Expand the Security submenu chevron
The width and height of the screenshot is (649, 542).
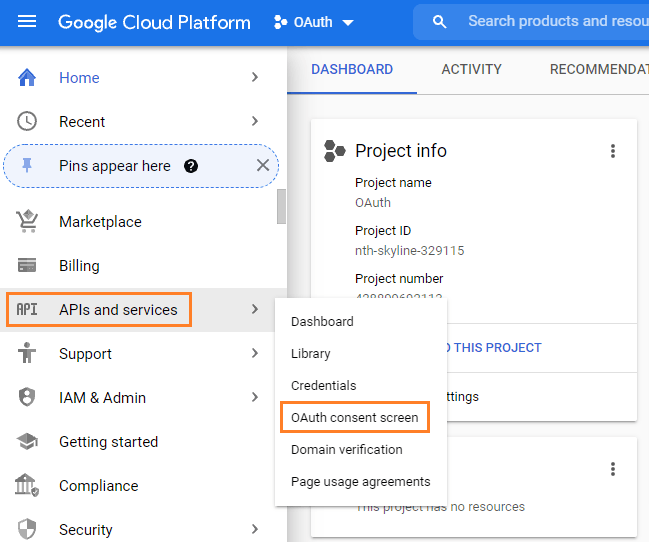[255, 529]
